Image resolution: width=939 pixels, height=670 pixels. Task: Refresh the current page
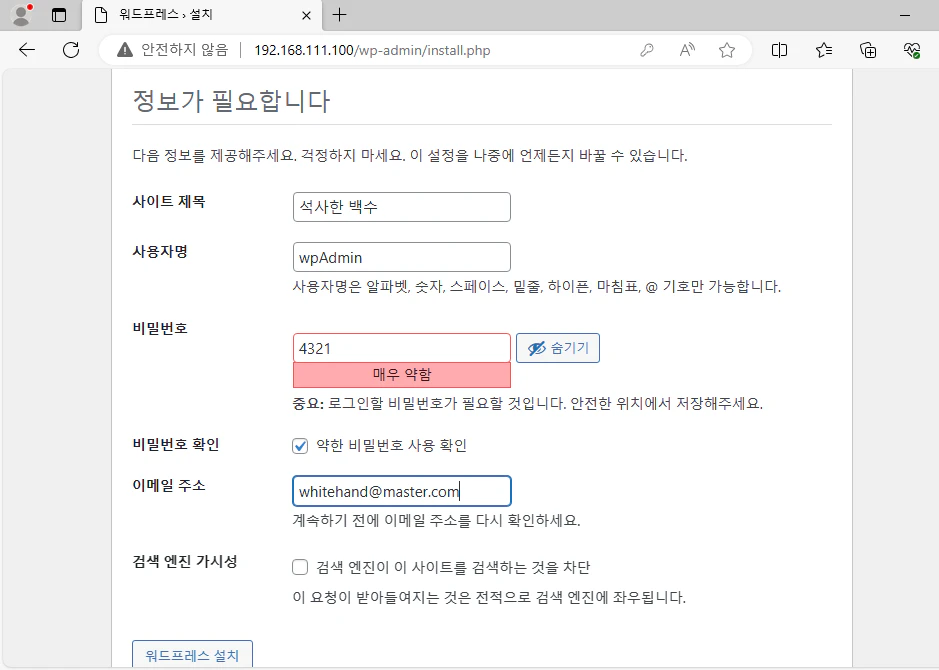(x=71, y=50)
